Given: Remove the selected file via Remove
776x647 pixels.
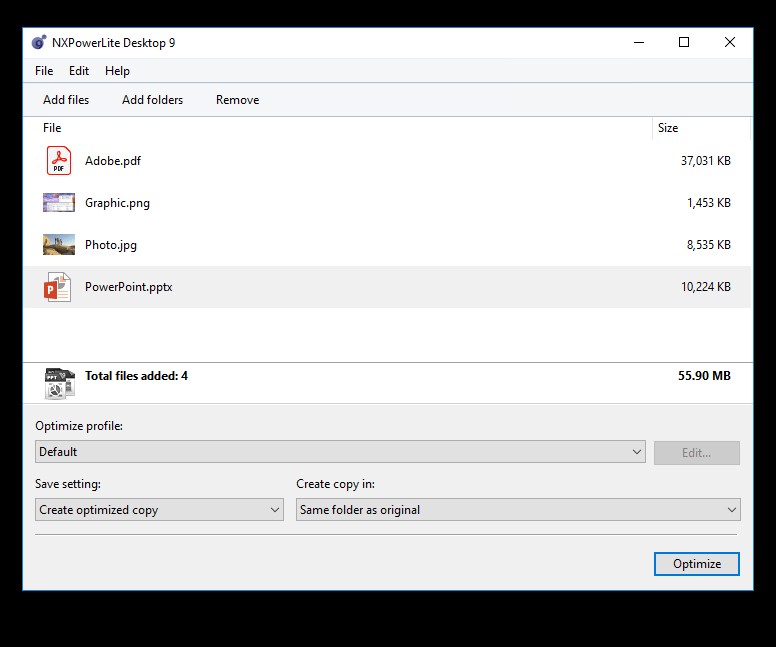Looking at the screenshot, I should click(237, 100).
